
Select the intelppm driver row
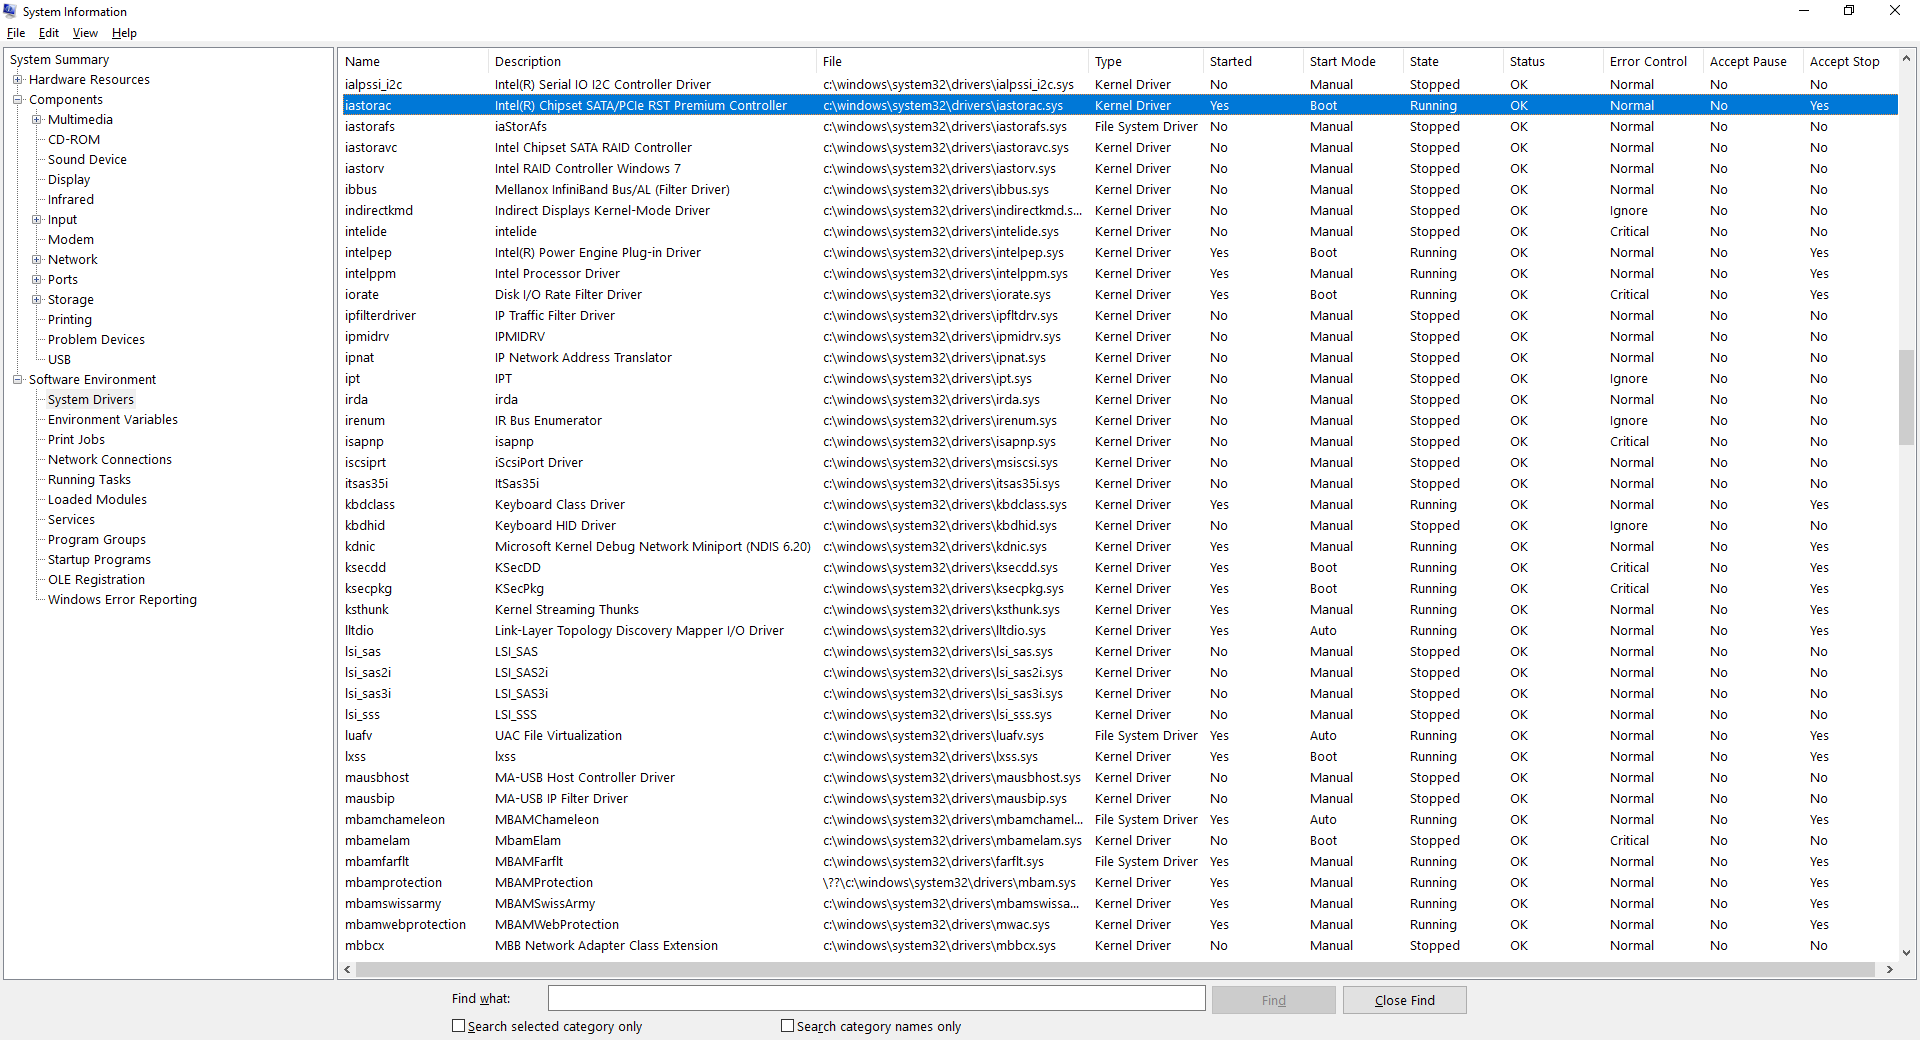[1120, 273]
